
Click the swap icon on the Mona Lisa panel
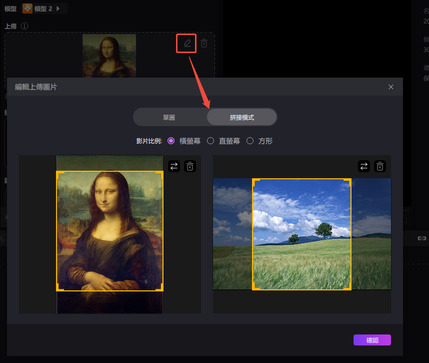(x=174, y=166)
